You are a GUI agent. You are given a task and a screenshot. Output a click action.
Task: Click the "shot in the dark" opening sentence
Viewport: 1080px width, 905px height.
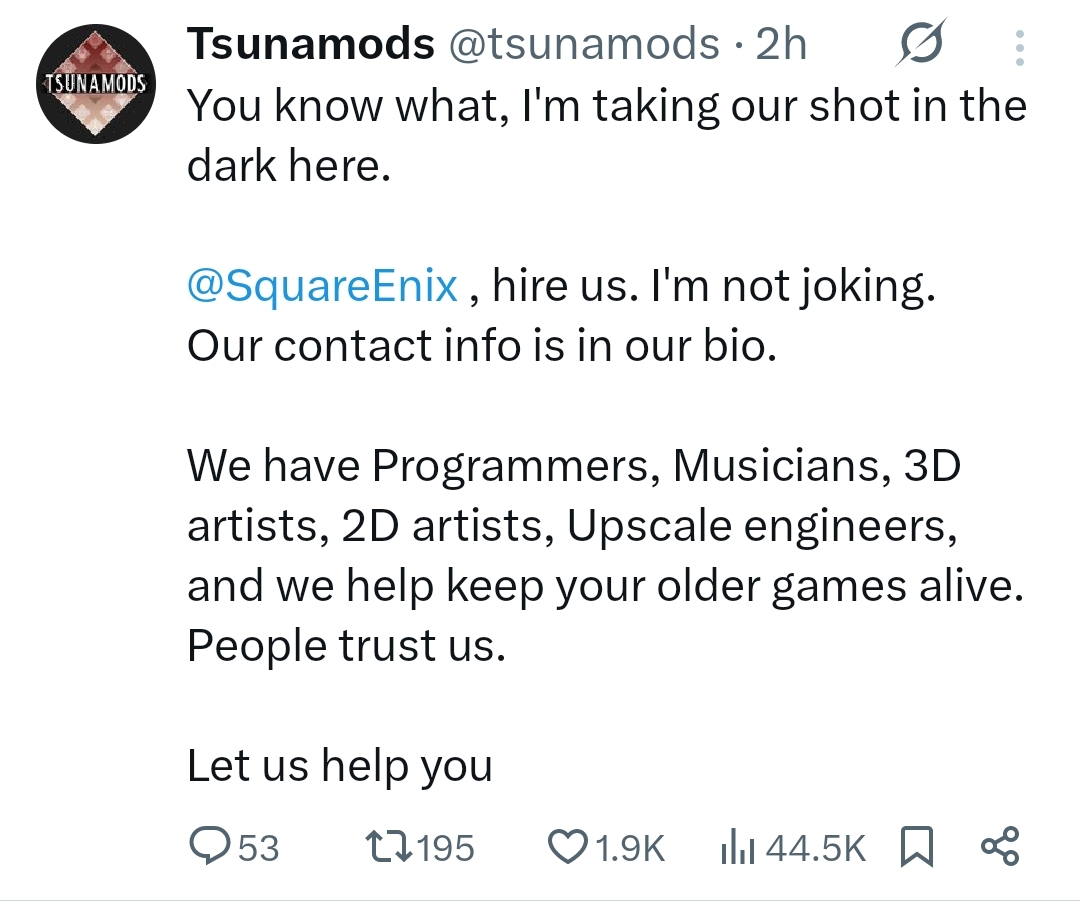tap(606, 106)
